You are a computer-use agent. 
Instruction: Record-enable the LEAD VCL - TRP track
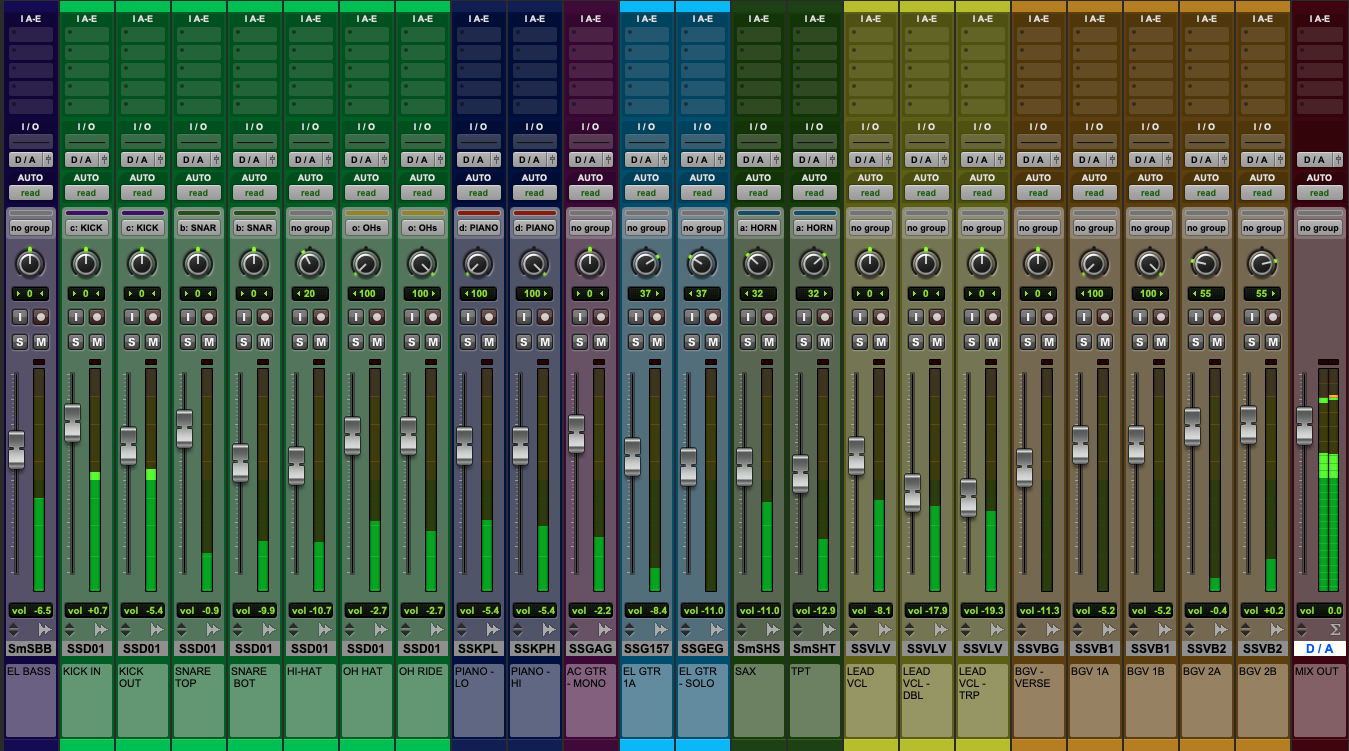click(993, 316)
